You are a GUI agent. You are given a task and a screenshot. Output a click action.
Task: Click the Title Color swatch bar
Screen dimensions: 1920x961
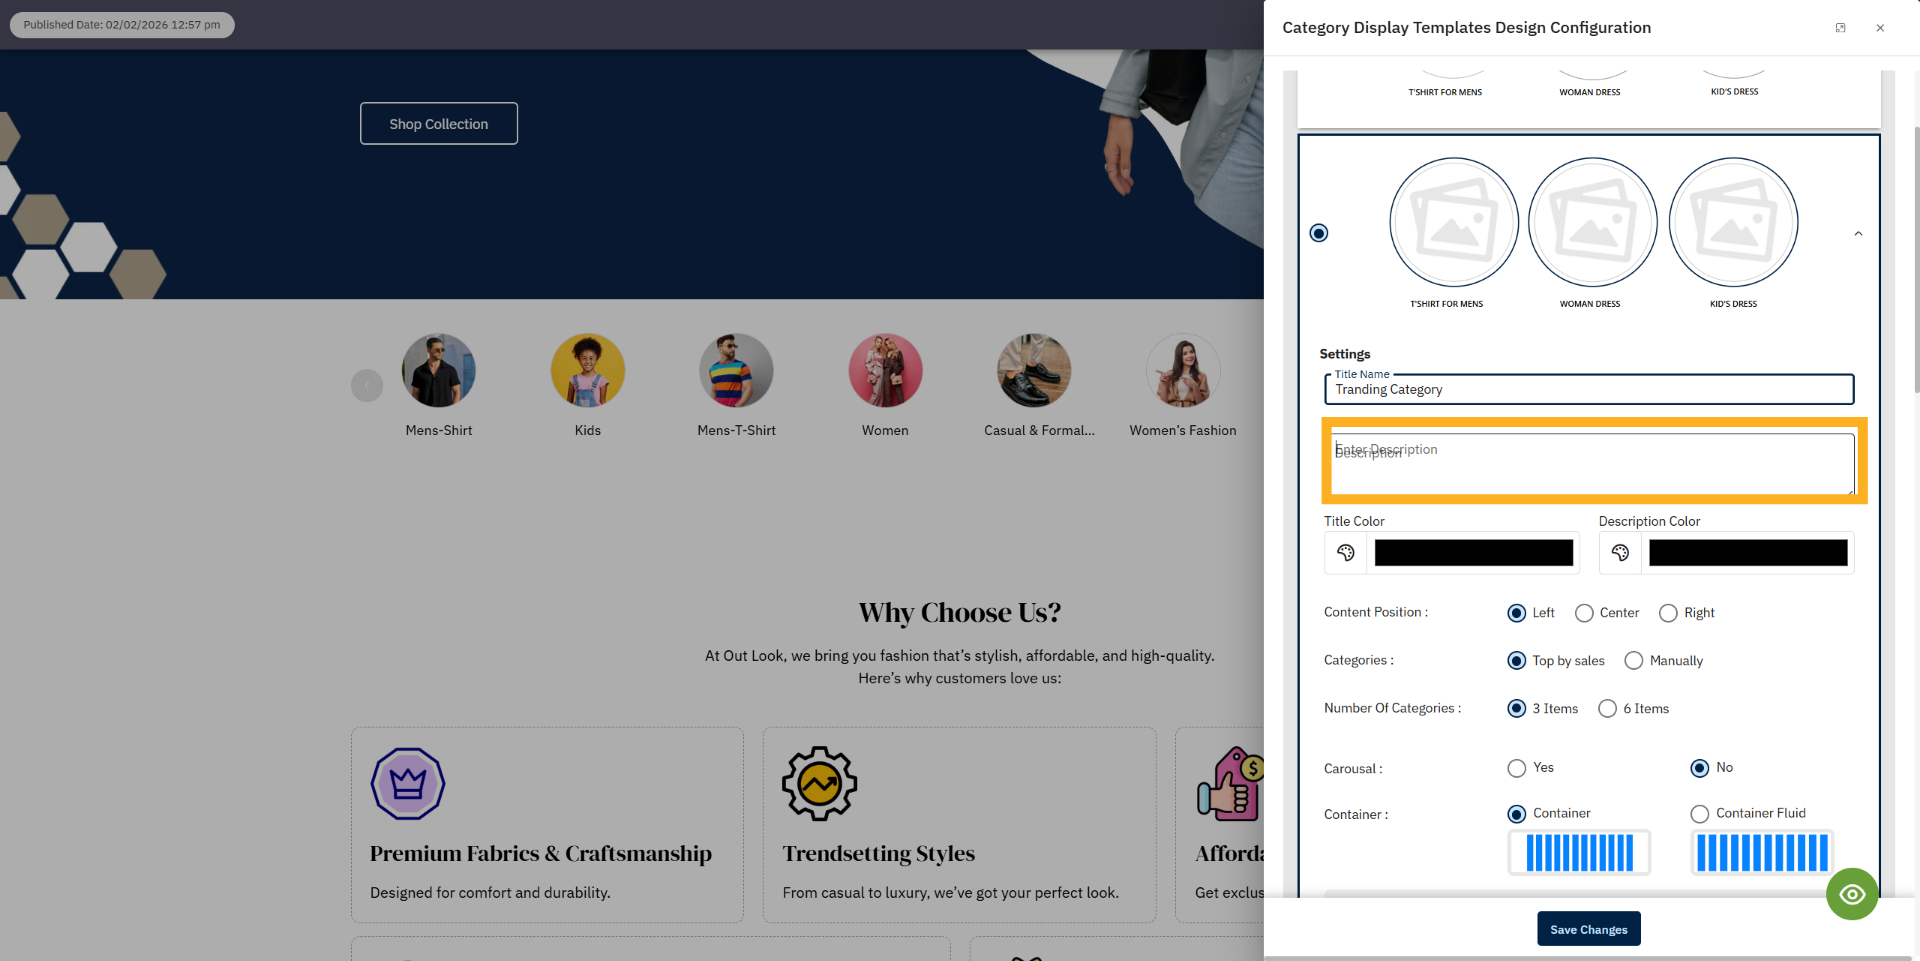click(x=1473, y=552)
